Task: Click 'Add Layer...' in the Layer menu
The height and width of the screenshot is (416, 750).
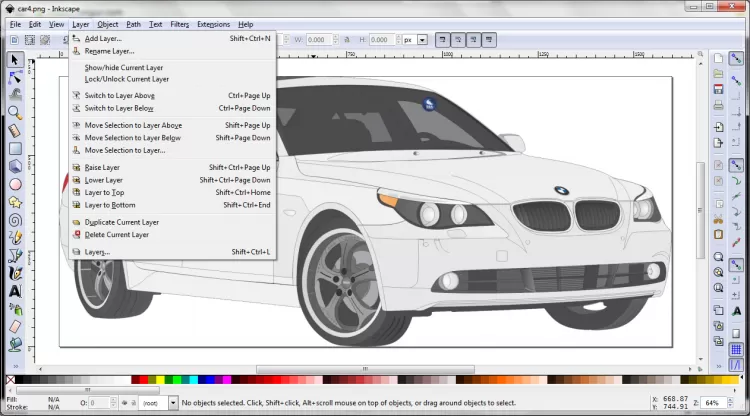Action: [x=103, y=38]
